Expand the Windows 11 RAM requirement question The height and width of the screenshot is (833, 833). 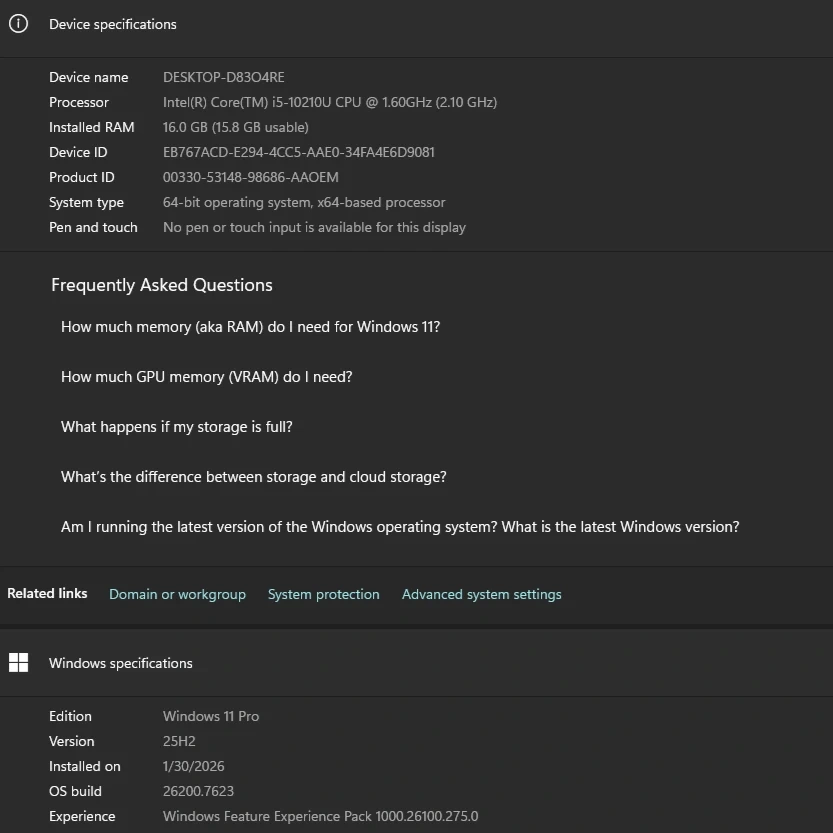(250, 327)
